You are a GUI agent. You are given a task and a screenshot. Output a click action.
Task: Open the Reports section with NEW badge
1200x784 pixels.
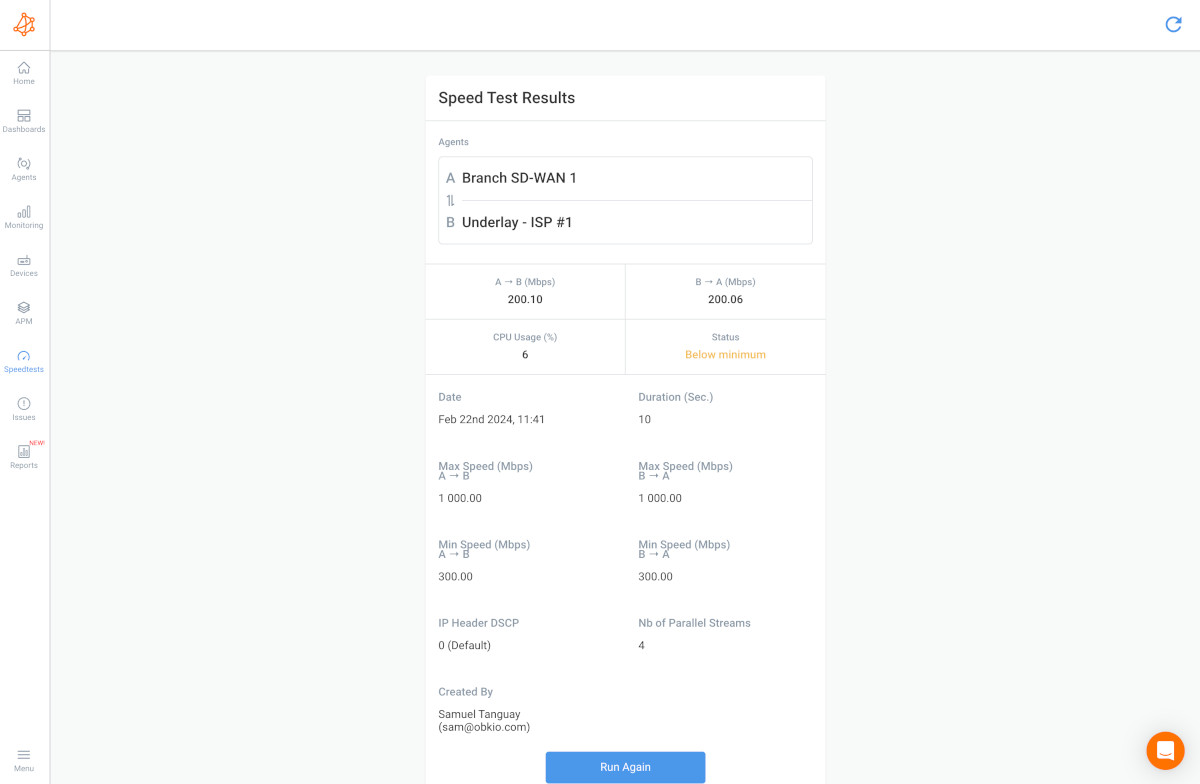[x=23, y=455]
